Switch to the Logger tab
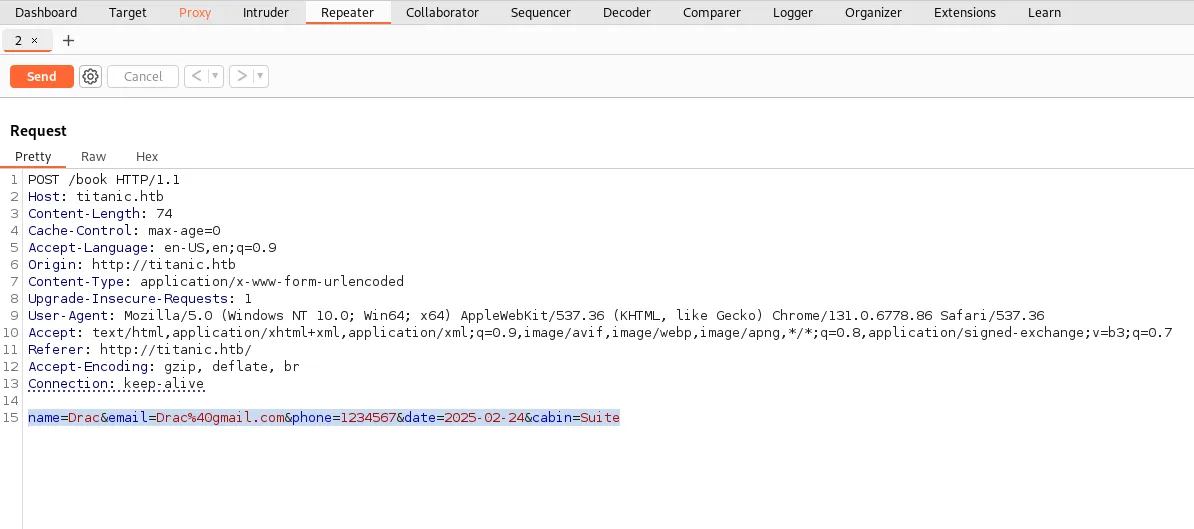The width and height of the screenshot is (1194, 529). pos(793,12)
